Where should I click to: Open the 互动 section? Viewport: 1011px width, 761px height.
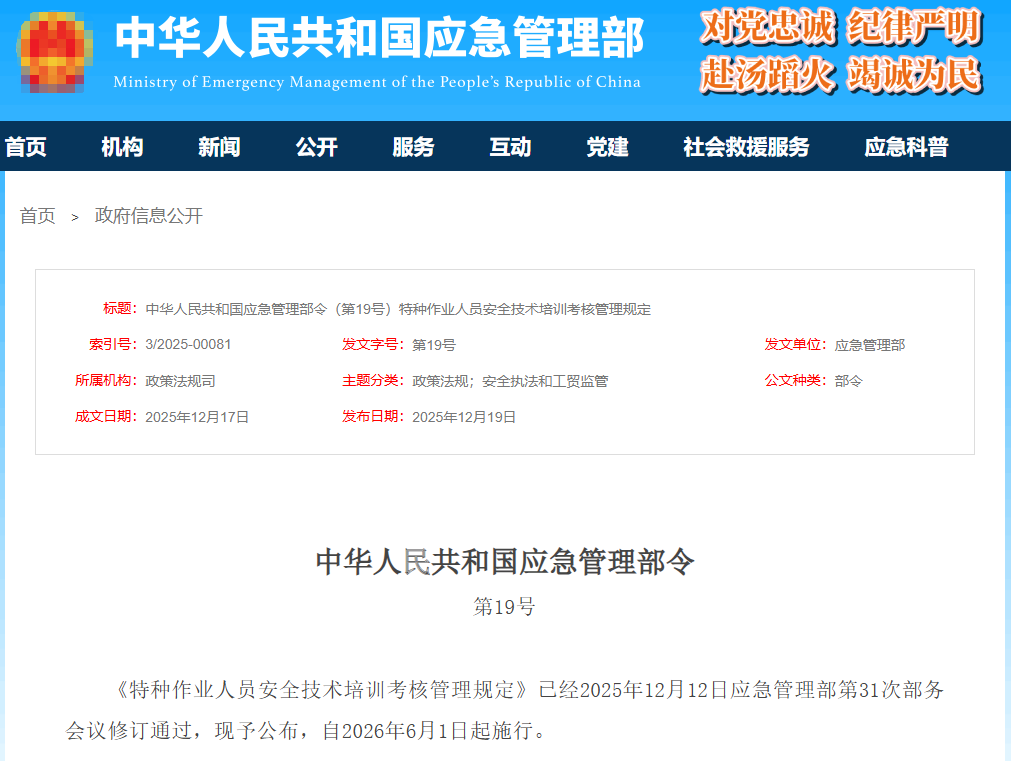(510, 146)
